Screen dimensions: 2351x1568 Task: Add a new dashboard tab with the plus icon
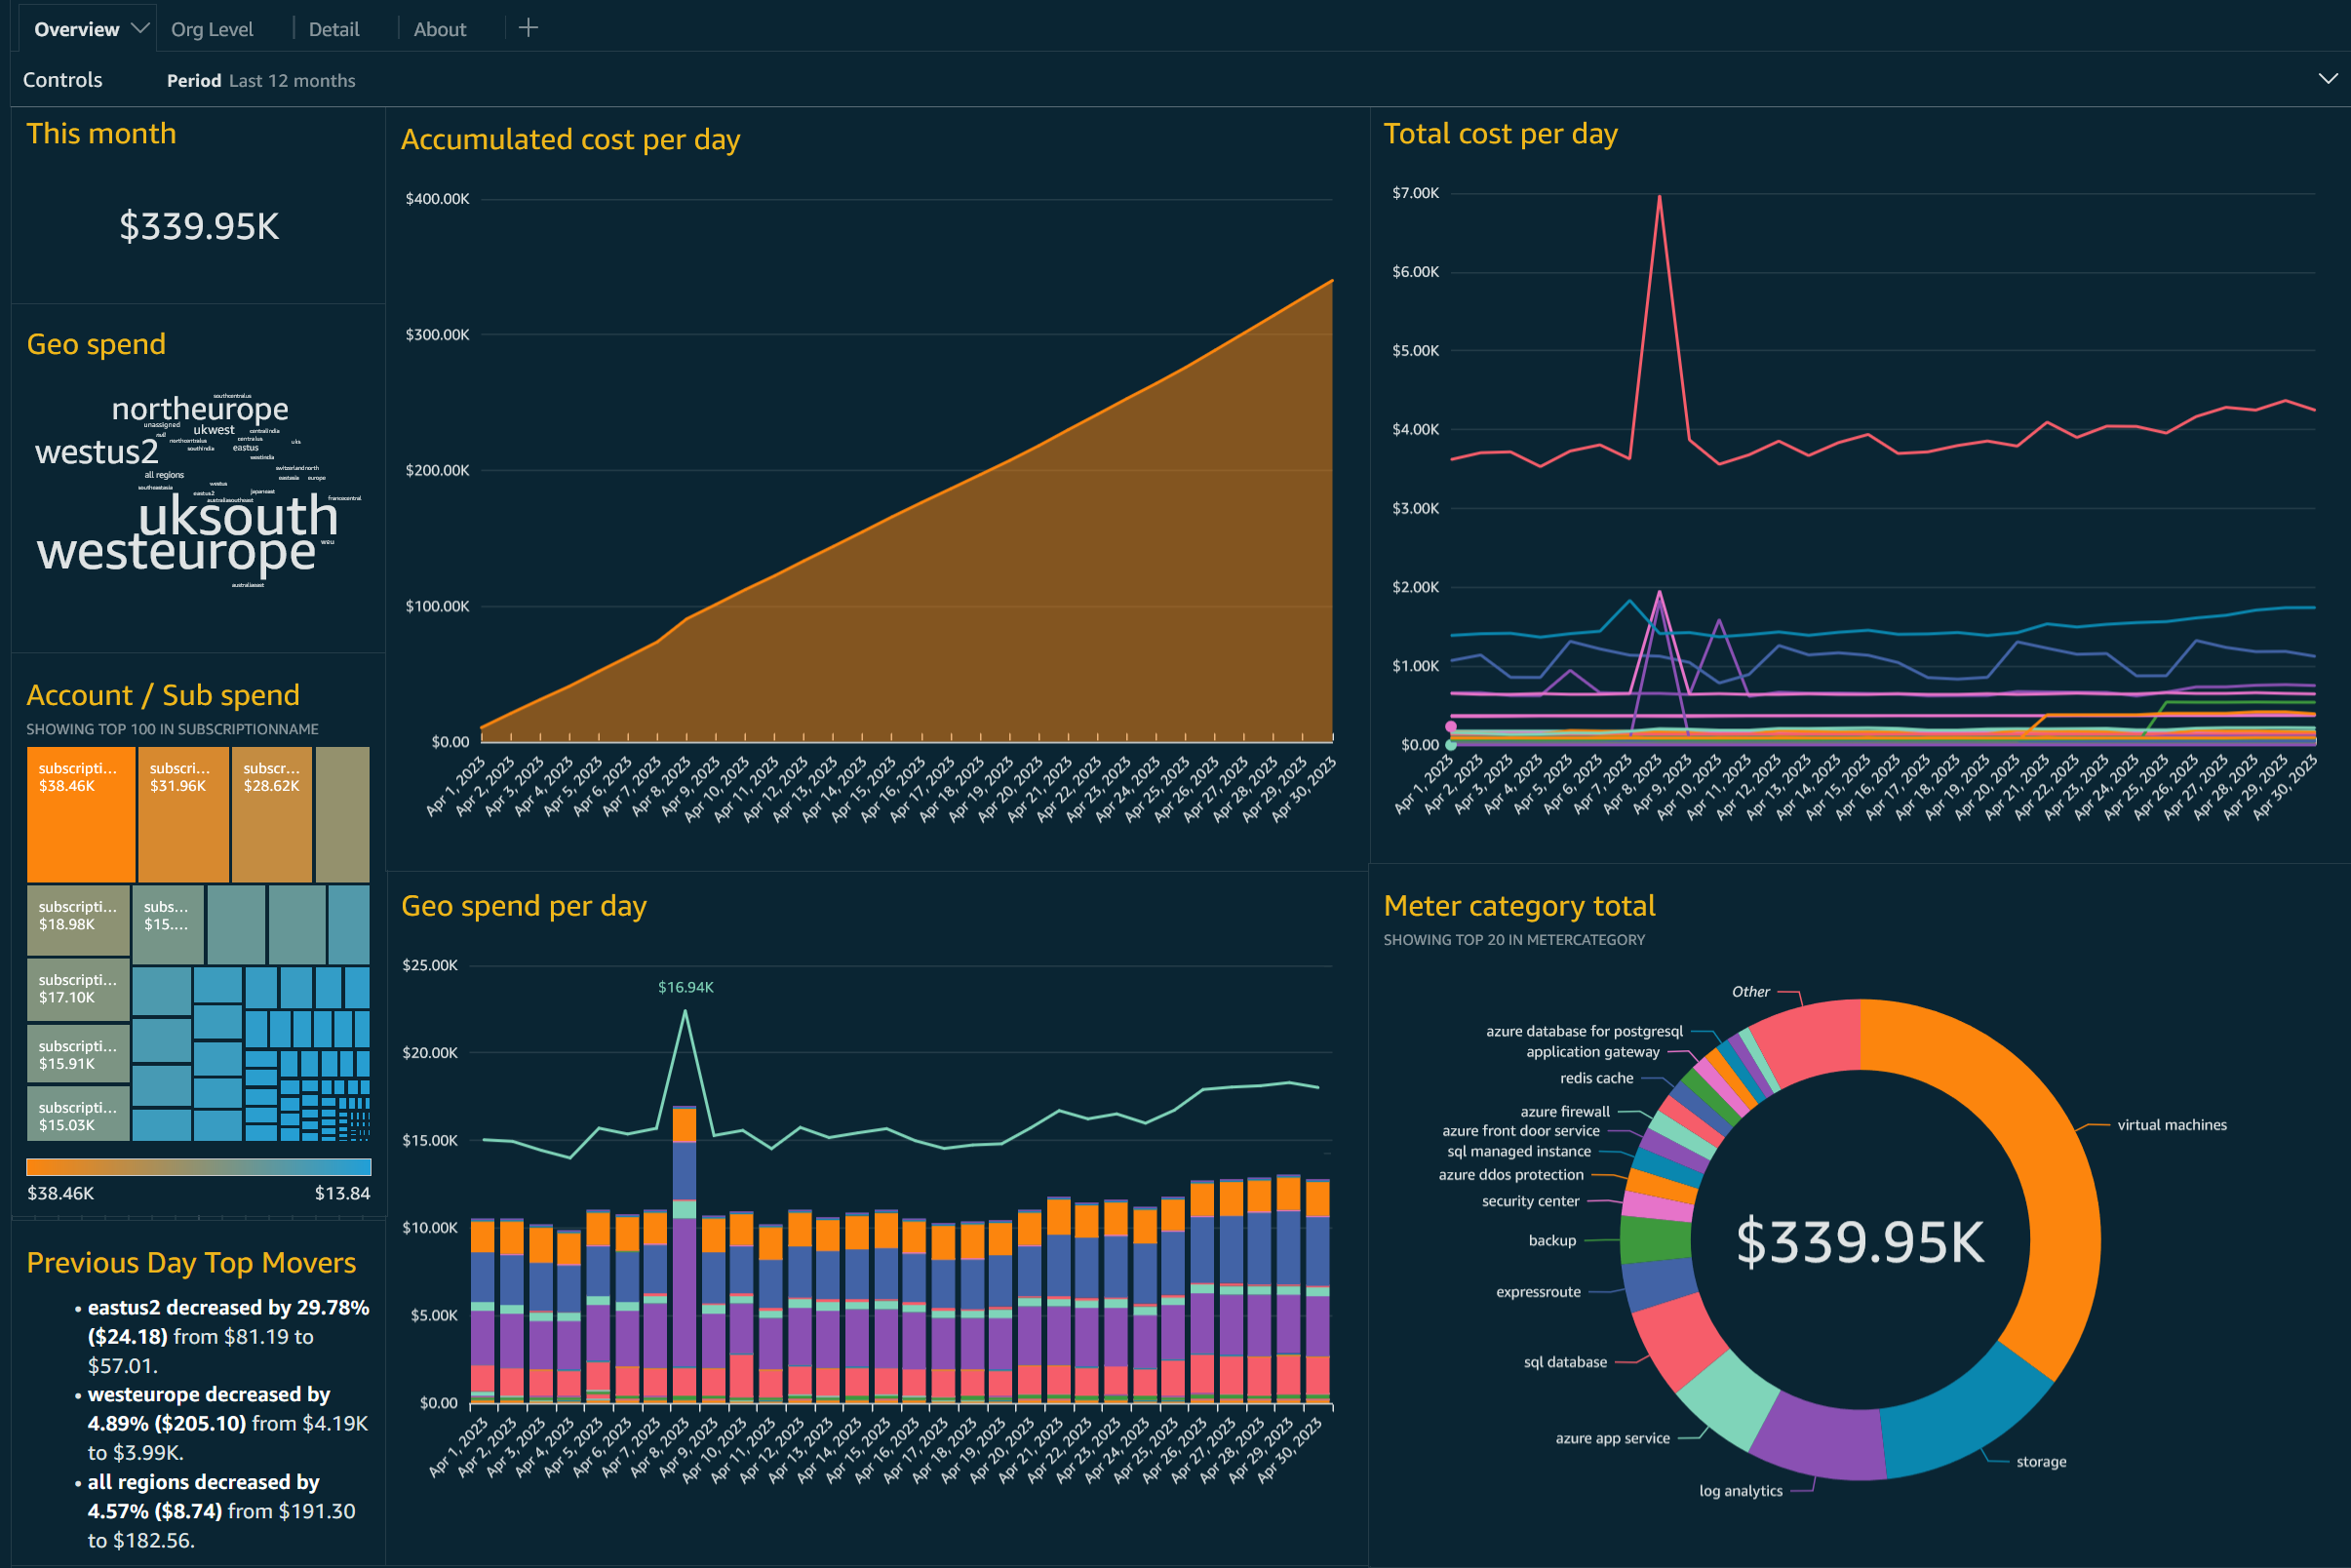click(528, 27)
